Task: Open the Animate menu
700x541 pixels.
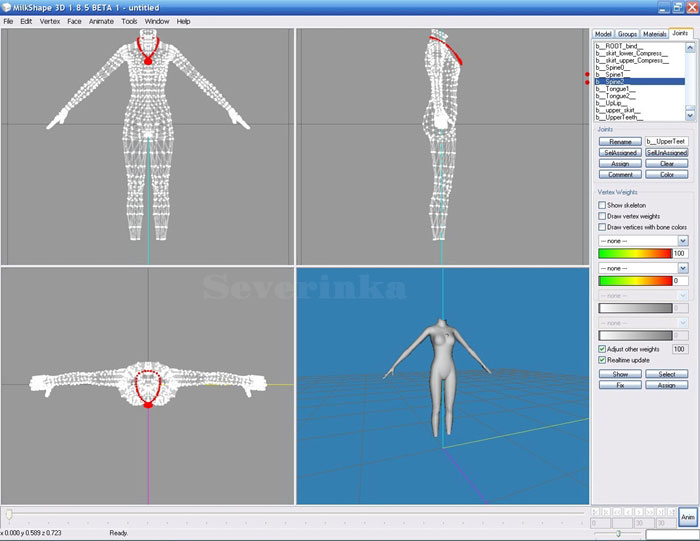Action: click(x=101, y=21)
